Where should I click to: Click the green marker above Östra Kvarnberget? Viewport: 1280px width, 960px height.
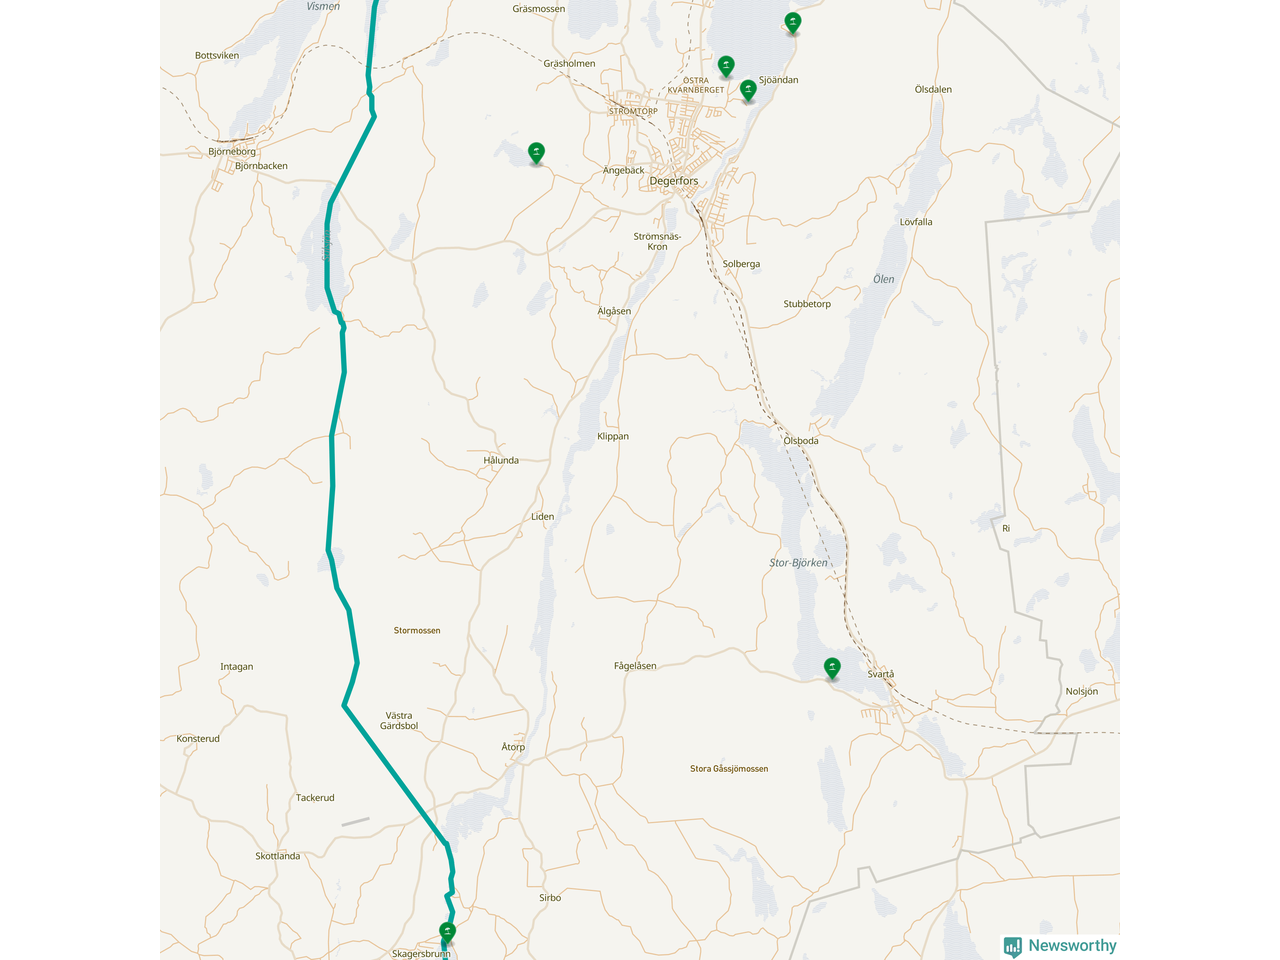727,67
